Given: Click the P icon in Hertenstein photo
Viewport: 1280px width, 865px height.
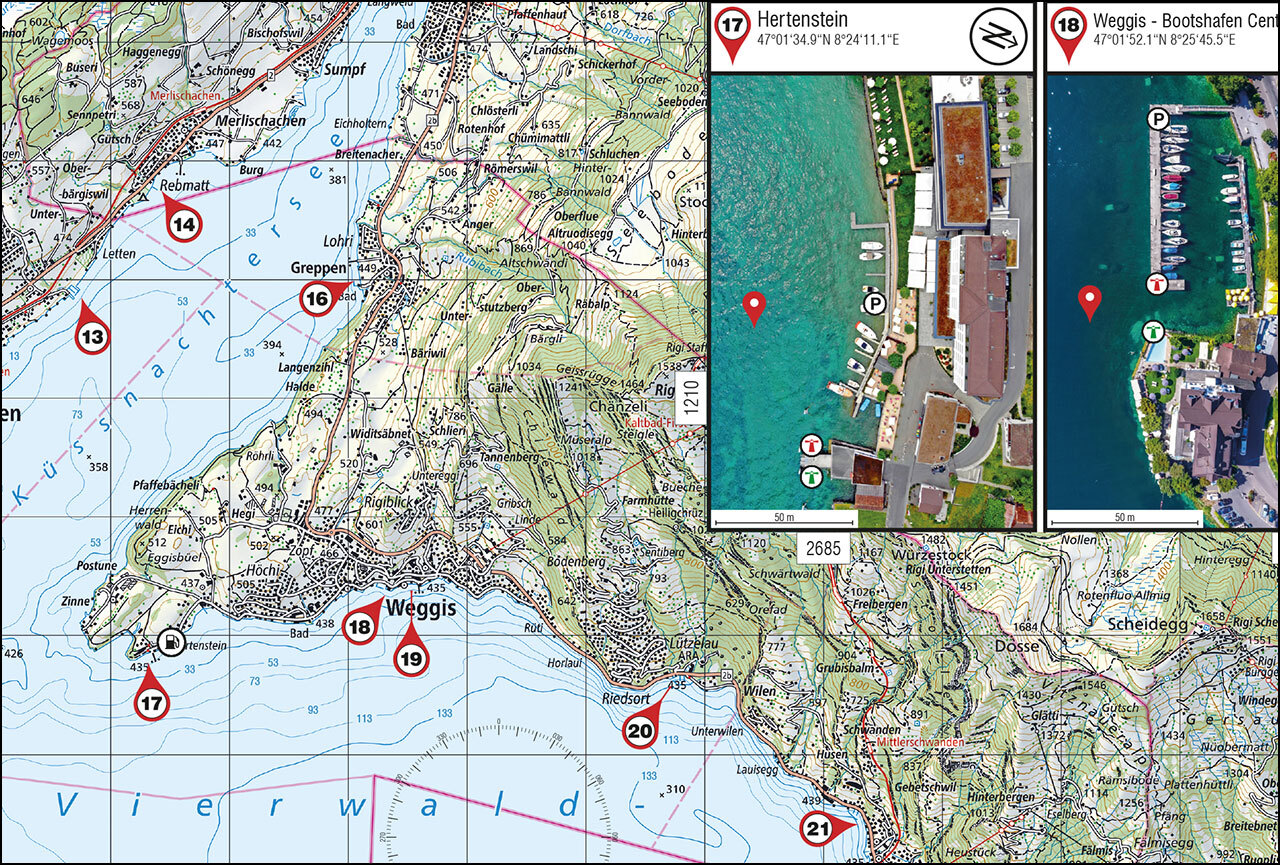Looking at the screenshot, I should [874, 301].
